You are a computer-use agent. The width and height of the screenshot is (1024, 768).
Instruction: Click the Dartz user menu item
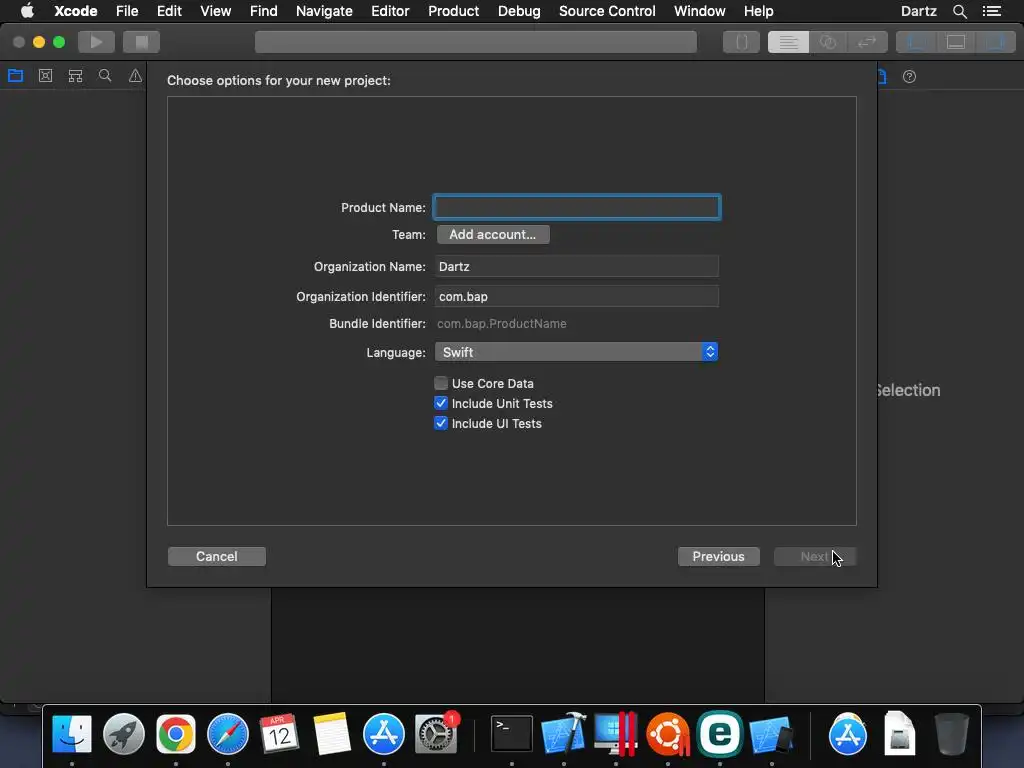click(918, 11)
